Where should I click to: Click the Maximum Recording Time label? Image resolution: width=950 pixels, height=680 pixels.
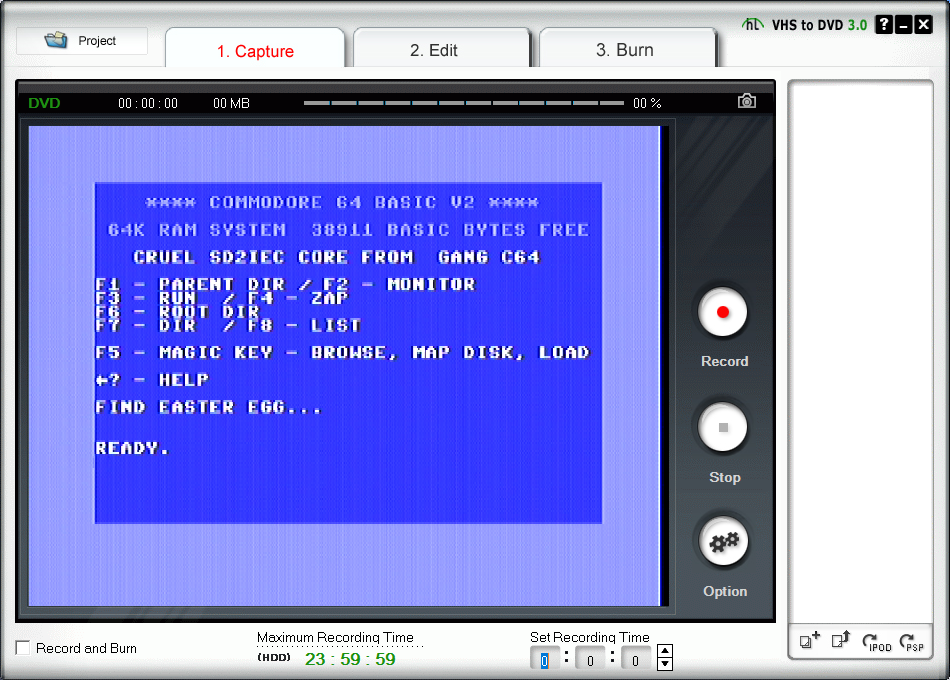(335, 637)
